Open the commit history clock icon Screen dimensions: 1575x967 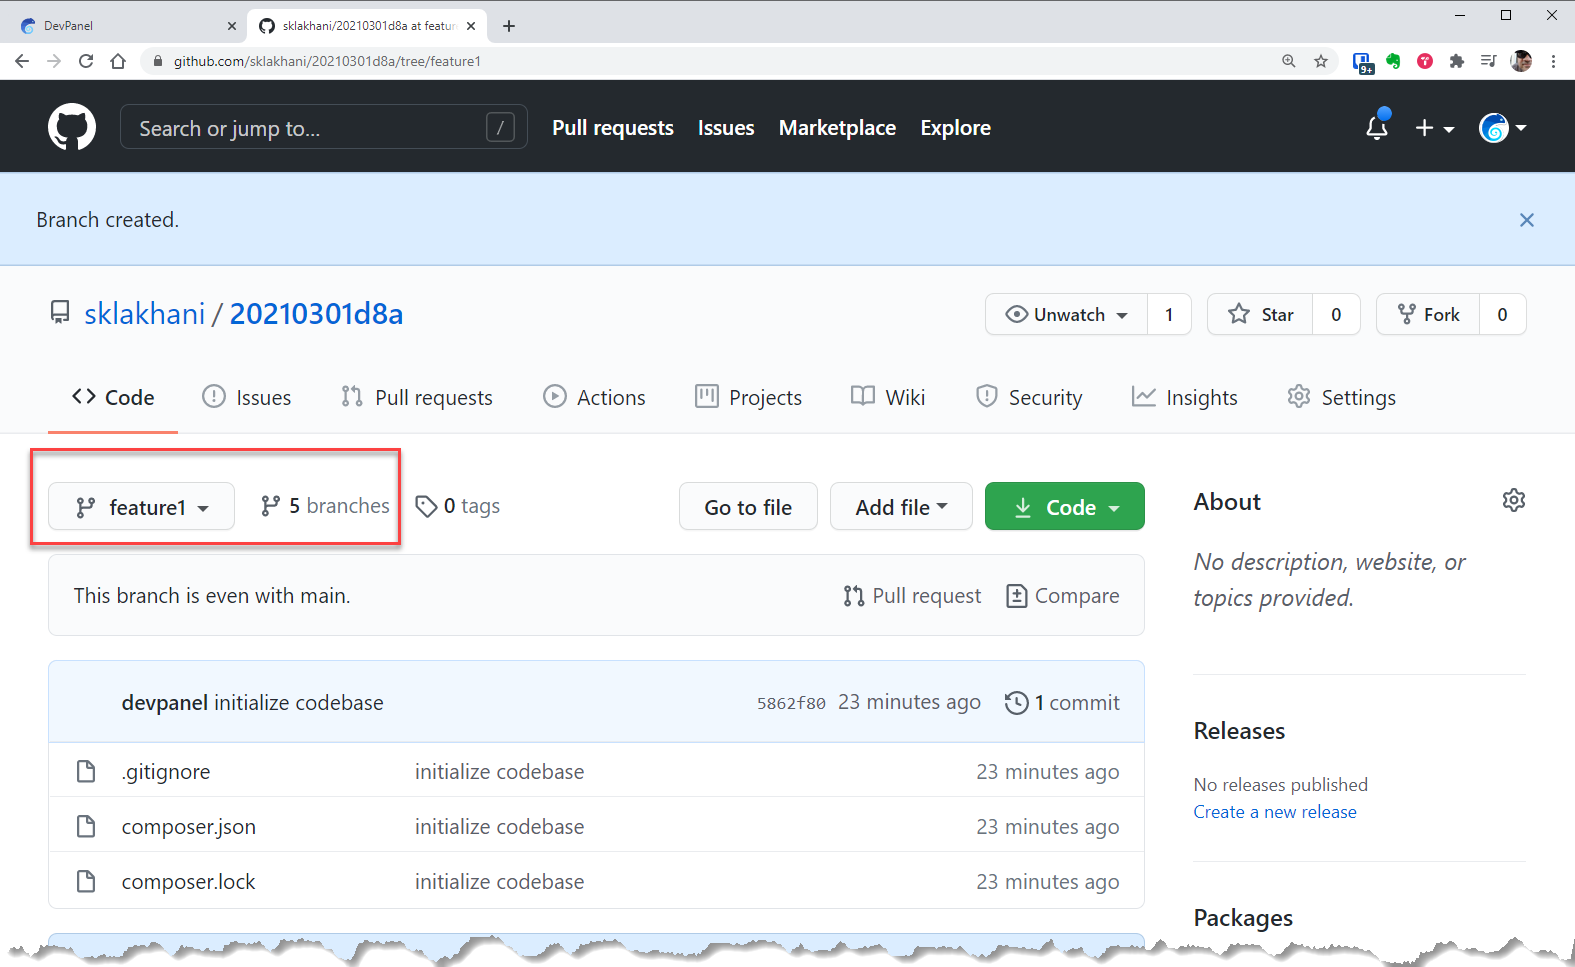tap(1016, 703)
